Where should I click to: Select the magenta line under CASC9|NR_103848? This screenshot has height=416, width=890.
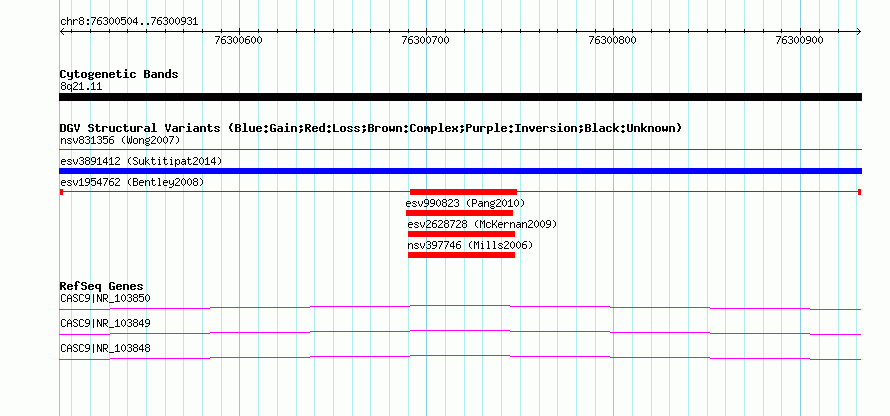[460, 358]
